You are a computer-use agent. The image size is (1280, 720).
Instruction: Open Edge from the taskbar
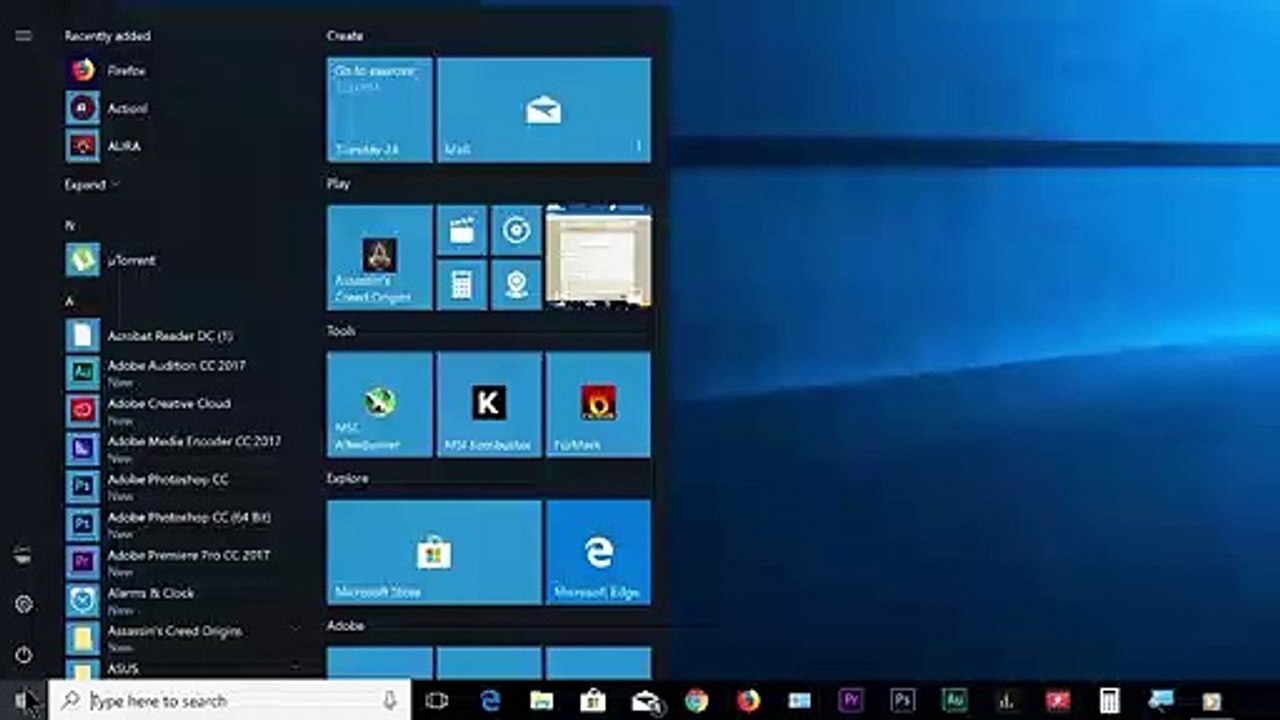click(490, 701)
